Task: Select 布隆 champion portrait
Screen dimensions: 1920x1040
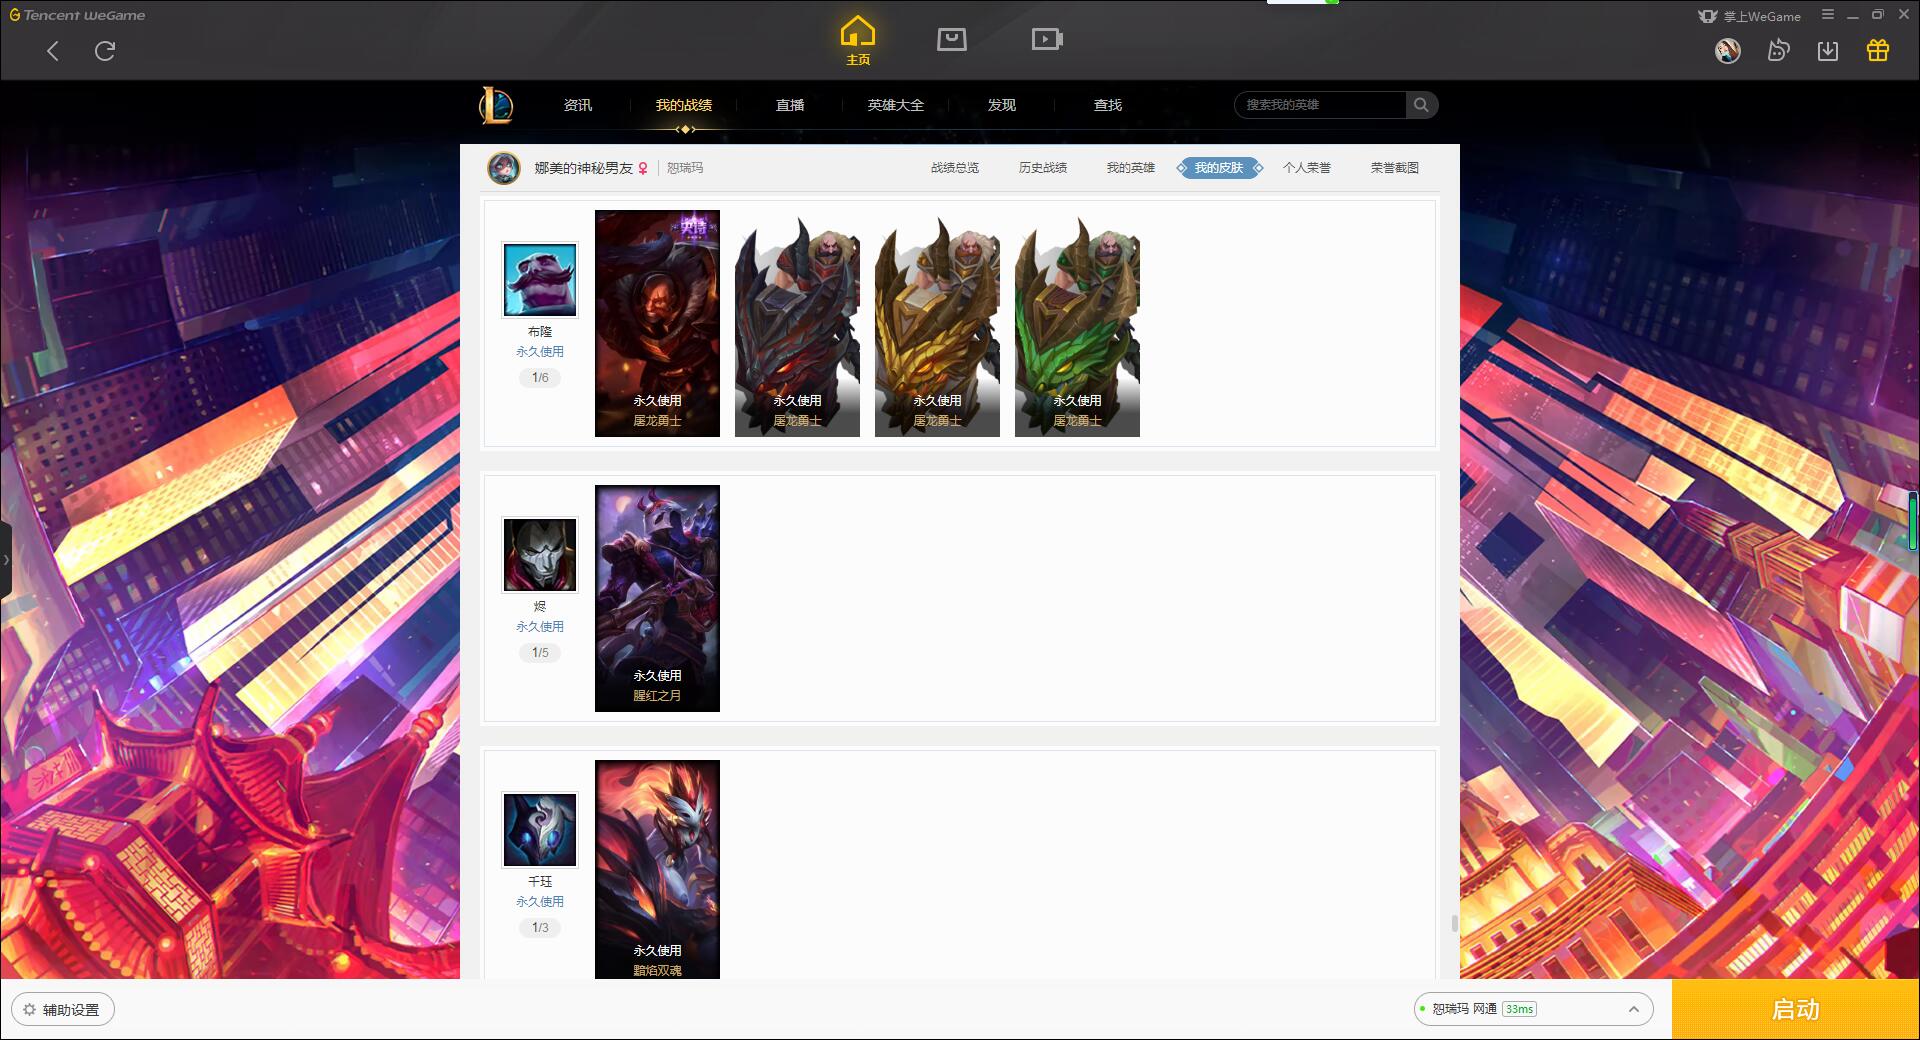Action: 540,280
